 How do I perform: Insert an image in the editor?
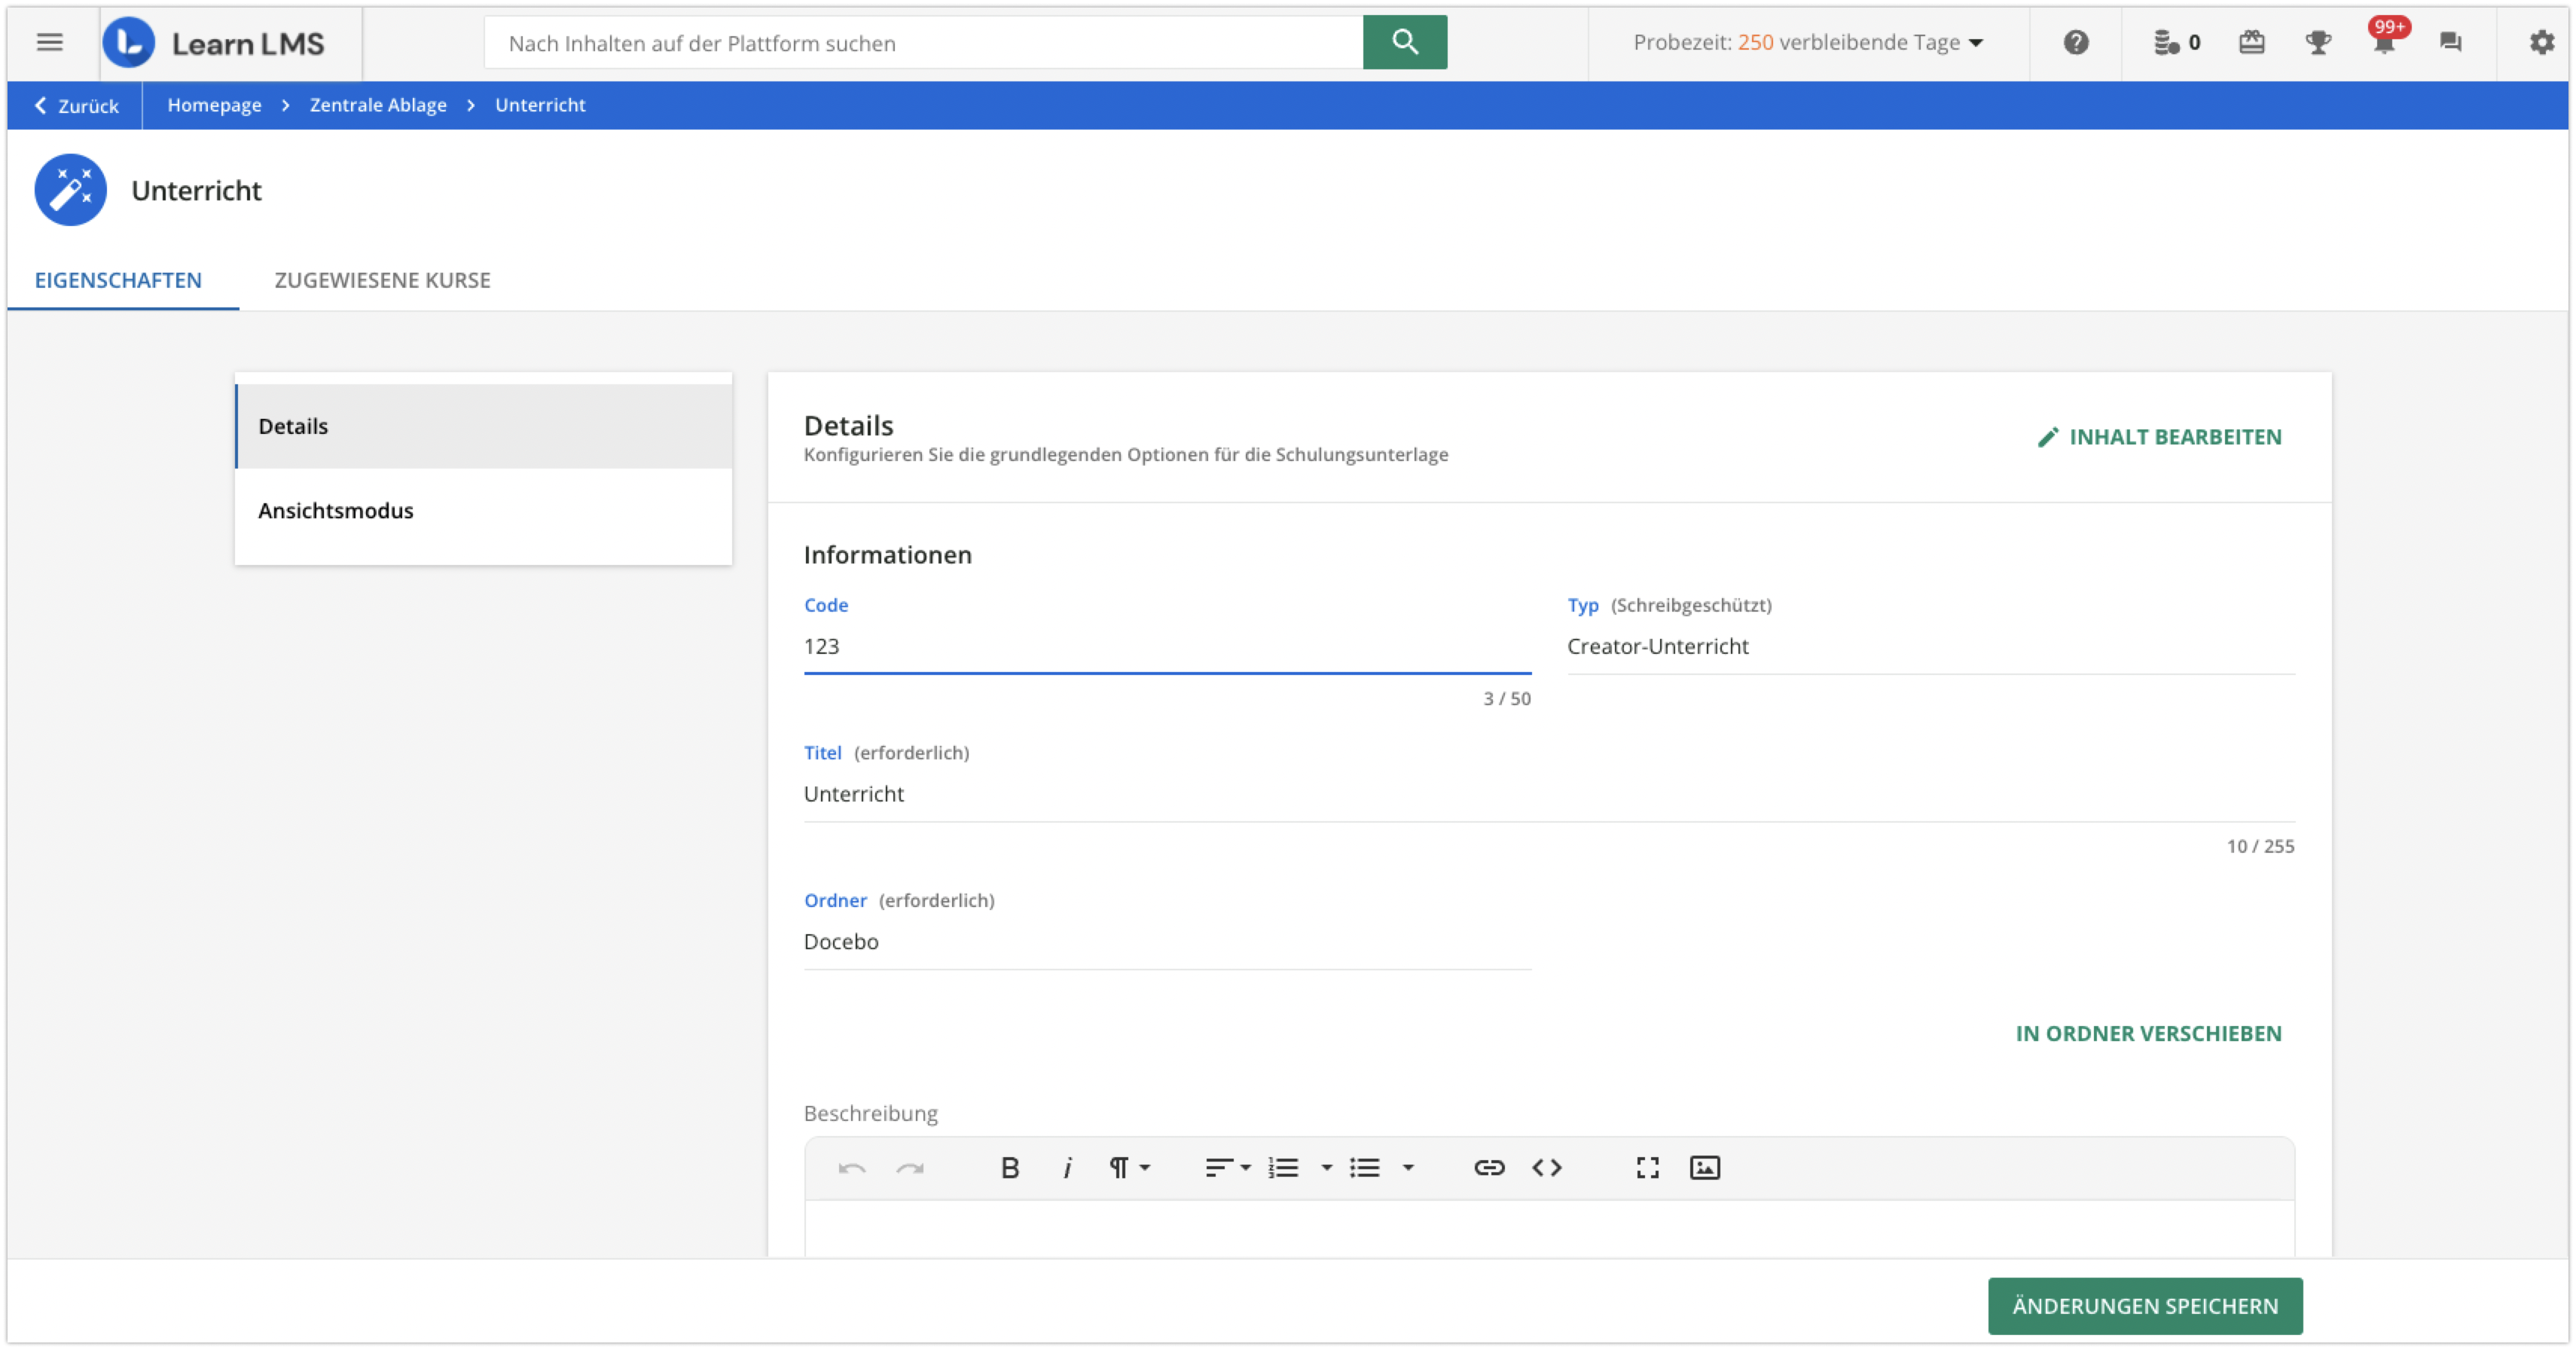pyautogui.click(x=1704, y=1167)
